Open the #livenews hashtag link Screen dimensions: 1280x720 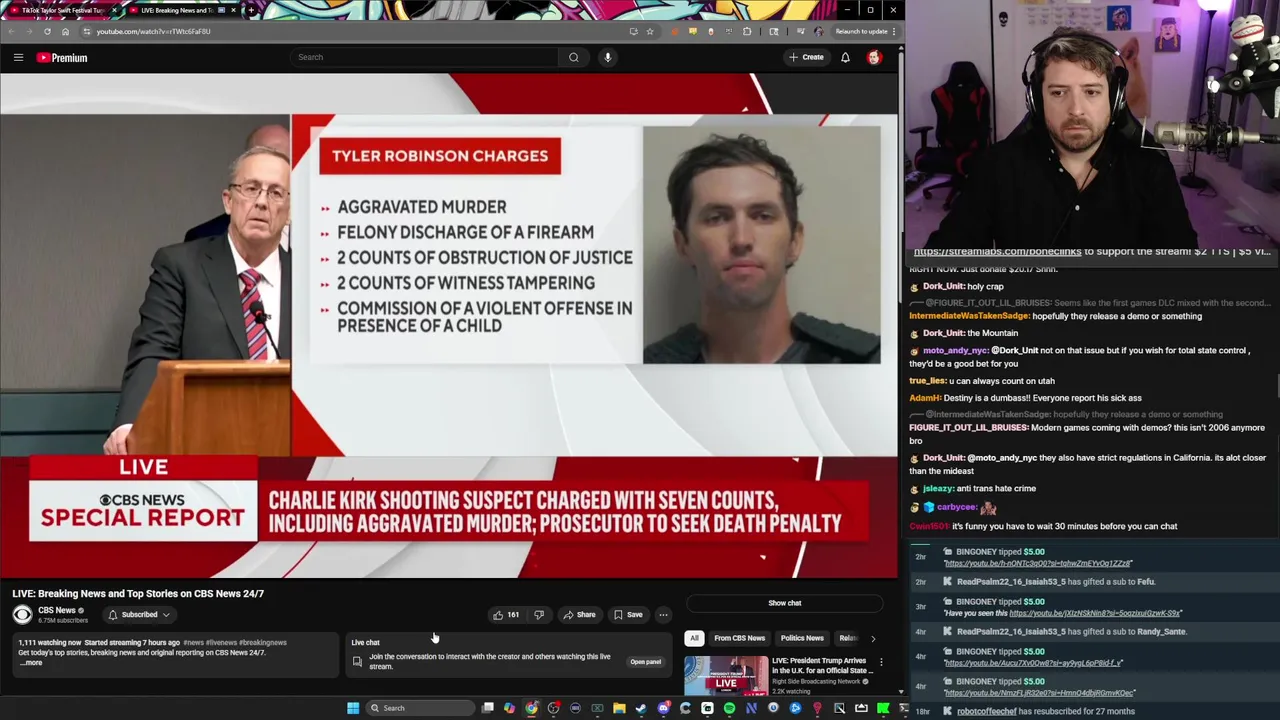click(x=221, y=643)
